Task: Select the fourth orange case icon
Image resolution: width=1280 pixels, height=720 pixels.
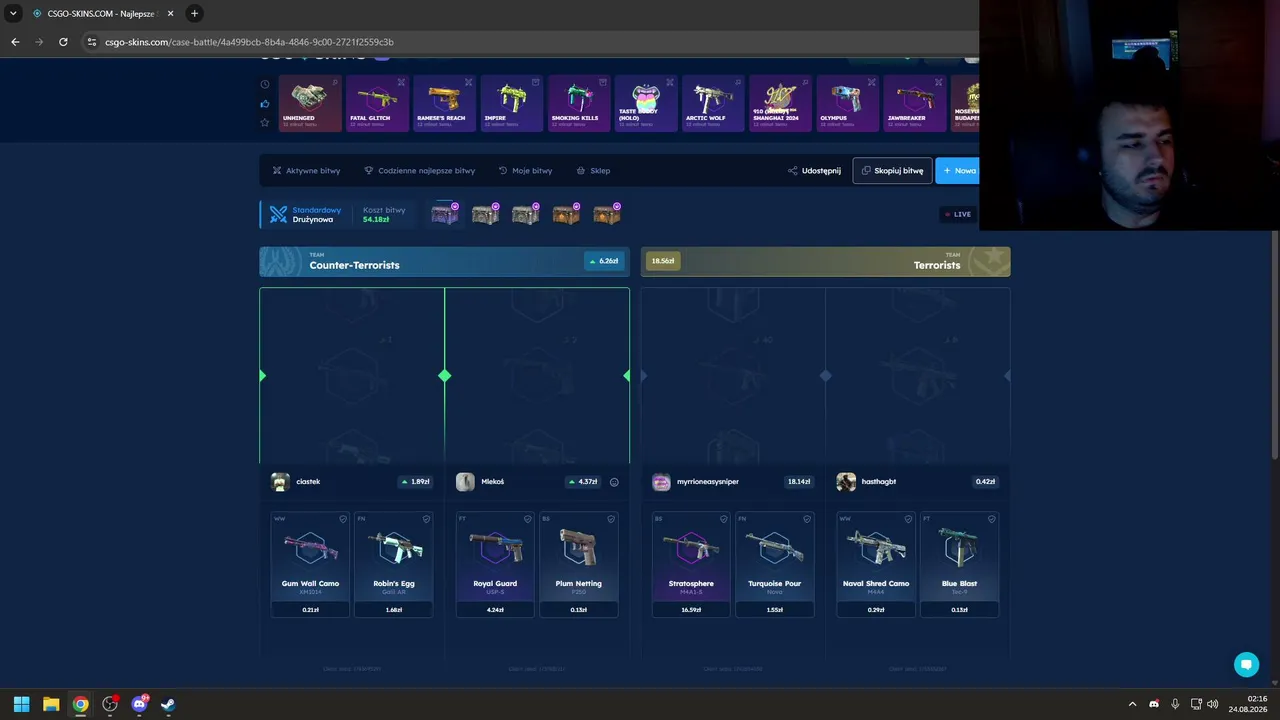Action: [x=566, y=214]
